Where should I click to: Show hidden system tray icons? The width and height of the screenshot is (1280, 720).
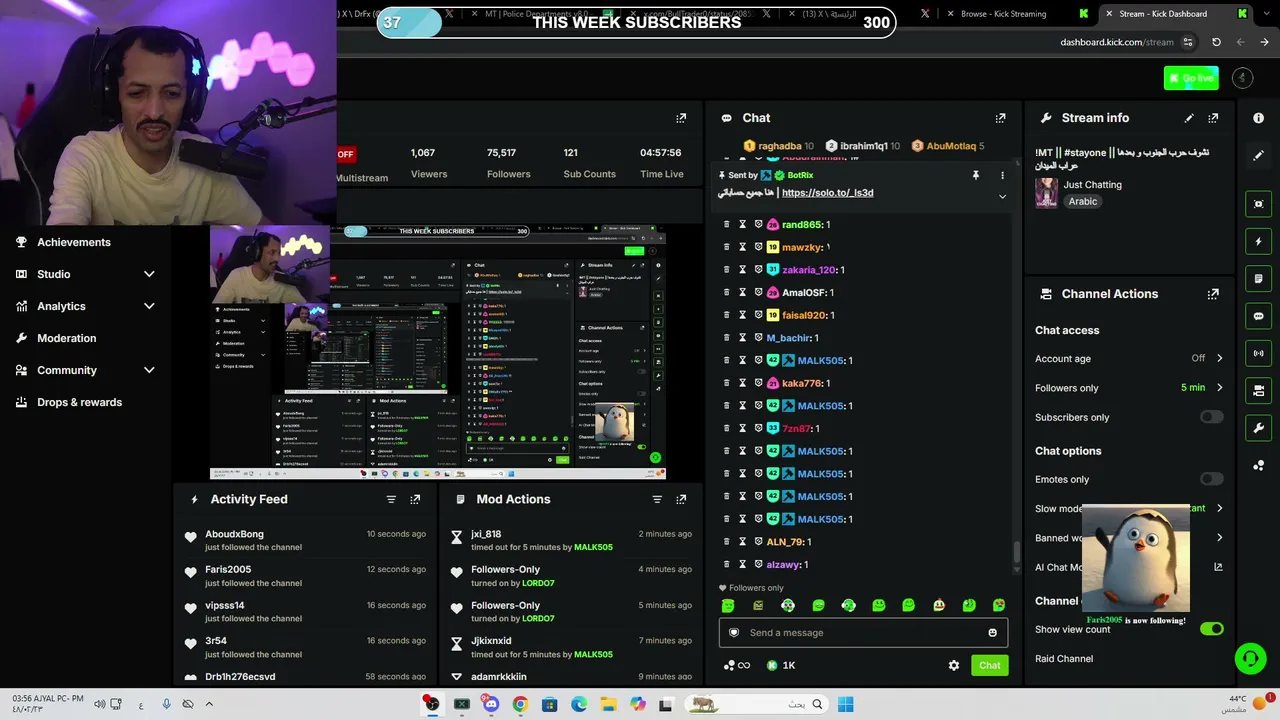coord(209,704)
